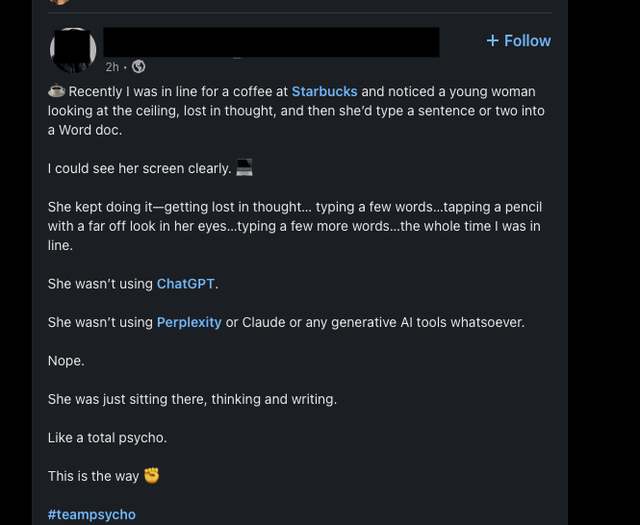Click the coffee cup emoji
The width and height of the screenshot is (640, 525).
(56, 91)
